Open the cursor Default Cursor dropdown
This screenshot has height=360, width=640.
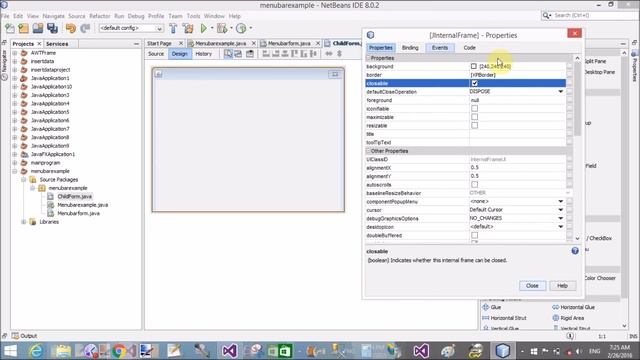click(x=560, y=210)
